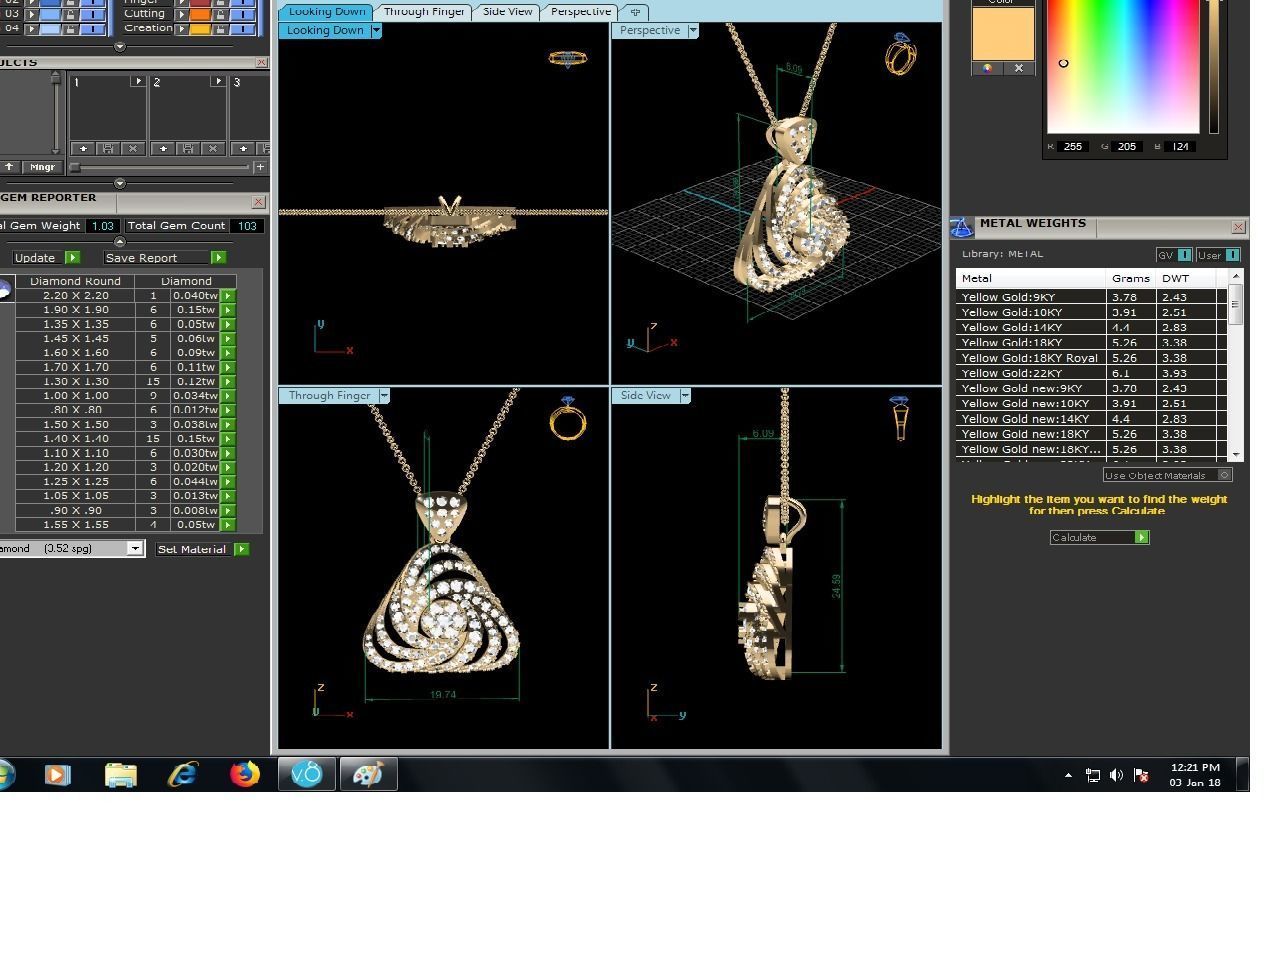The width and height of the screenshot is (1280, 960).
Task: Toggle the GV switch in Metal Weights
Action: [1185, 255]
